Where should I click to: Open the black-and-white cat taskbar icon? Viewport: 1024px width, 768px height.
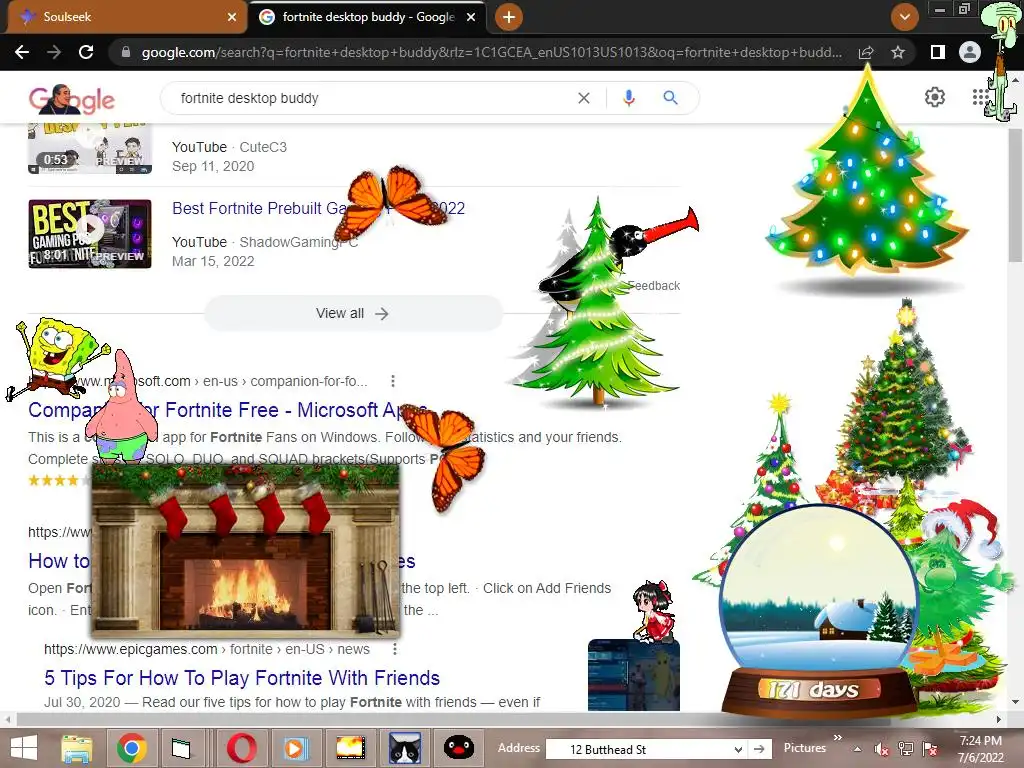tap(405, 748)
